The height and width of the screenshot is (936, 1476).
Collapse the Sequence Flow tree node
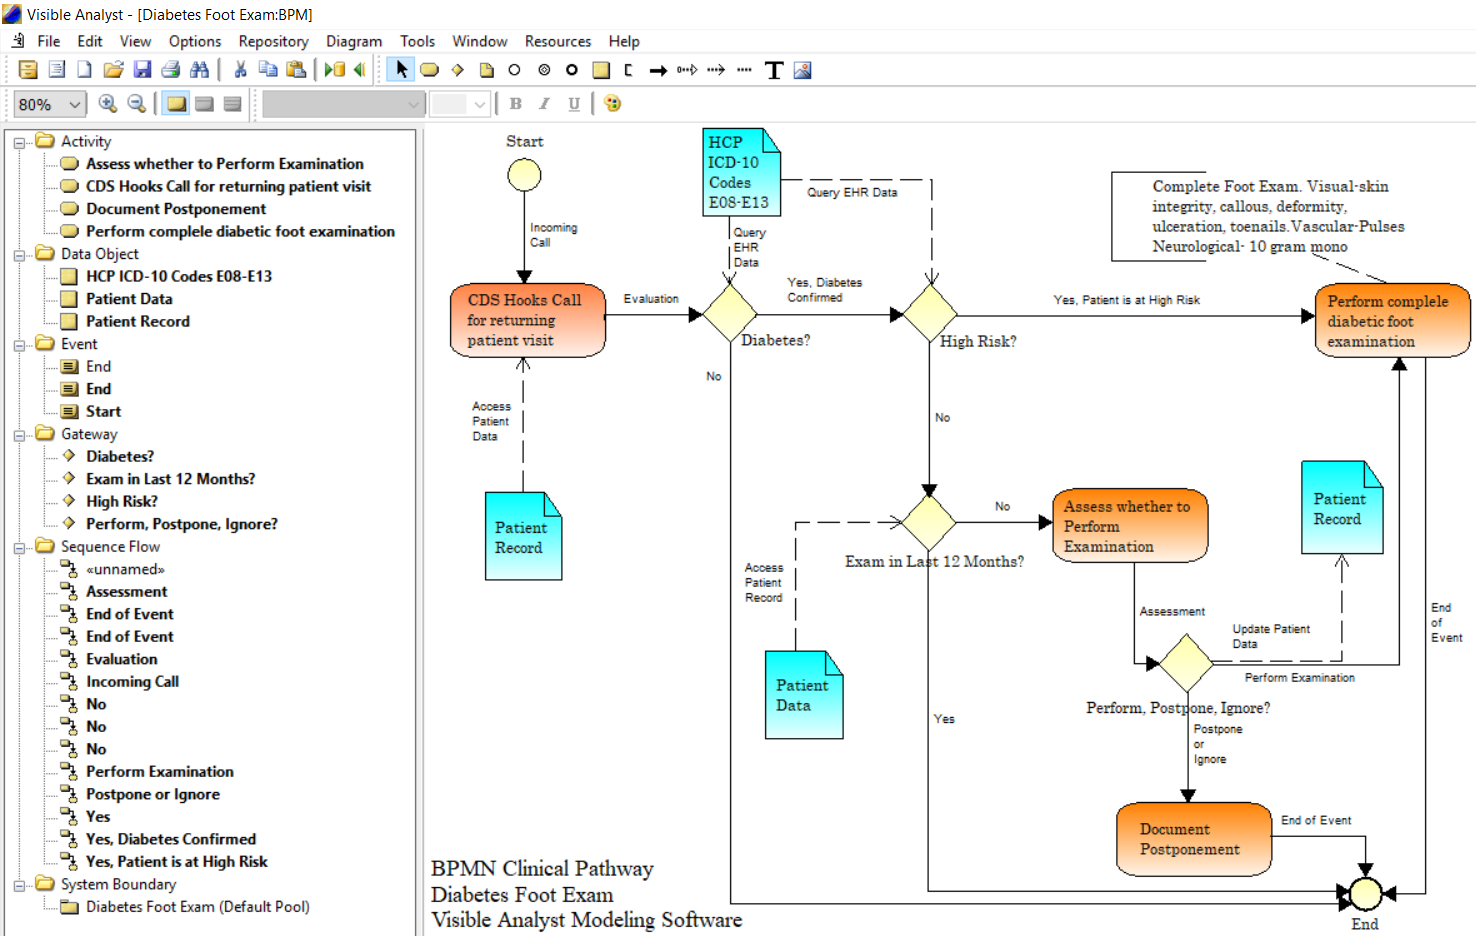click(x=19, y=548)
